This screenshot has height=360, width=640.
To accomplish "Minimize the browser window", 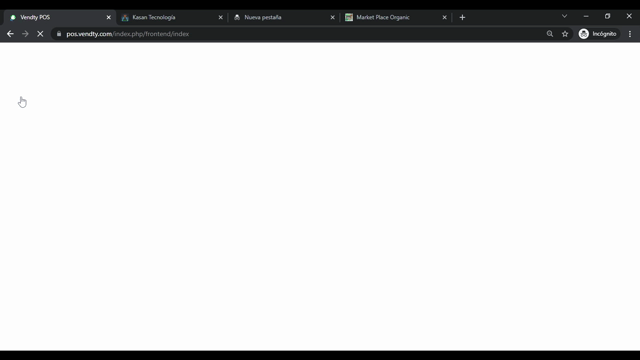I will pyautogui.click(x=586, y=16).
